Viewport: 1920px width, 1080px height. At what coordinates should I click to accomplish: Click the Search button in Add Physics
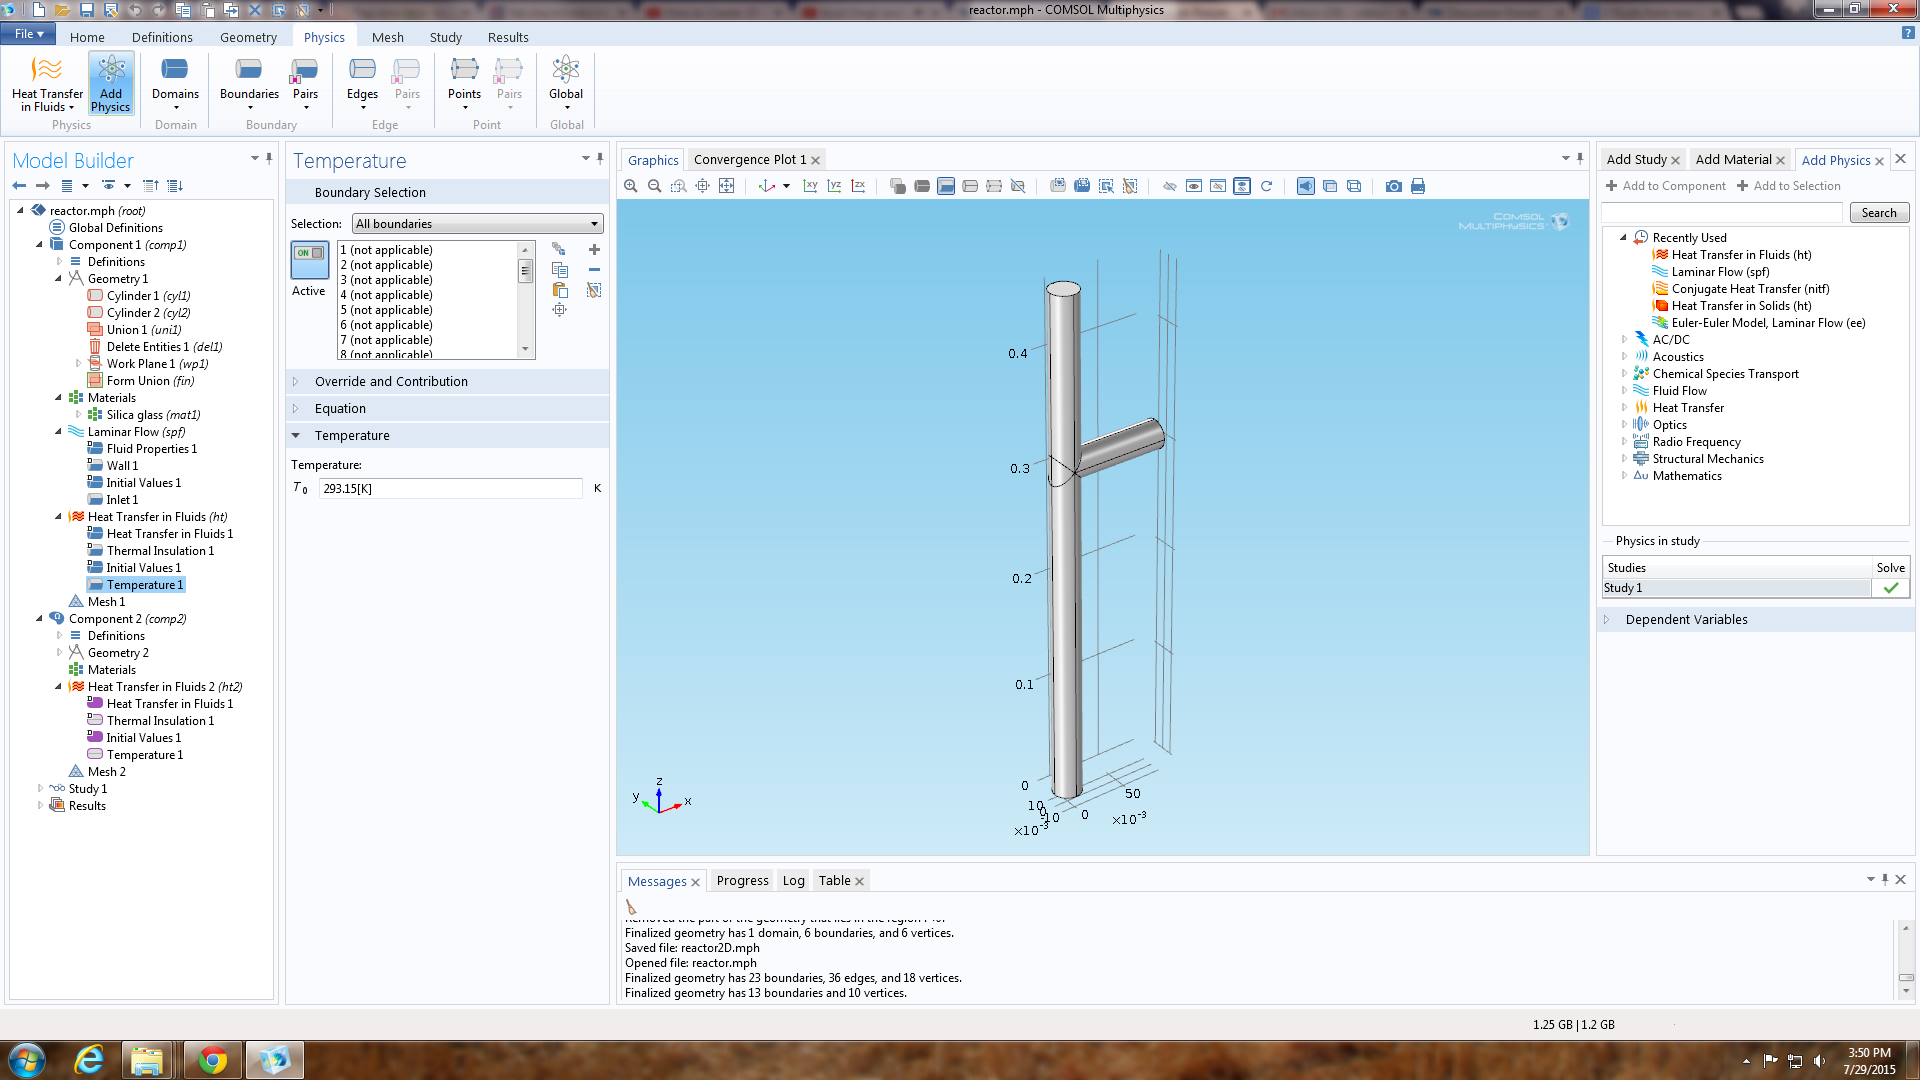tap(1879, 213)
